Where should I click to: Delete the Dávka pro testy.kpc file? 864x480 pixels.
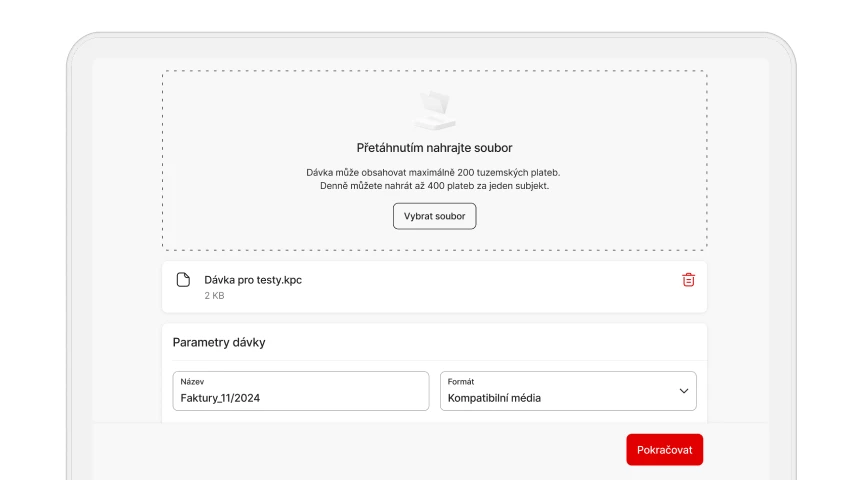coord(688,280)
